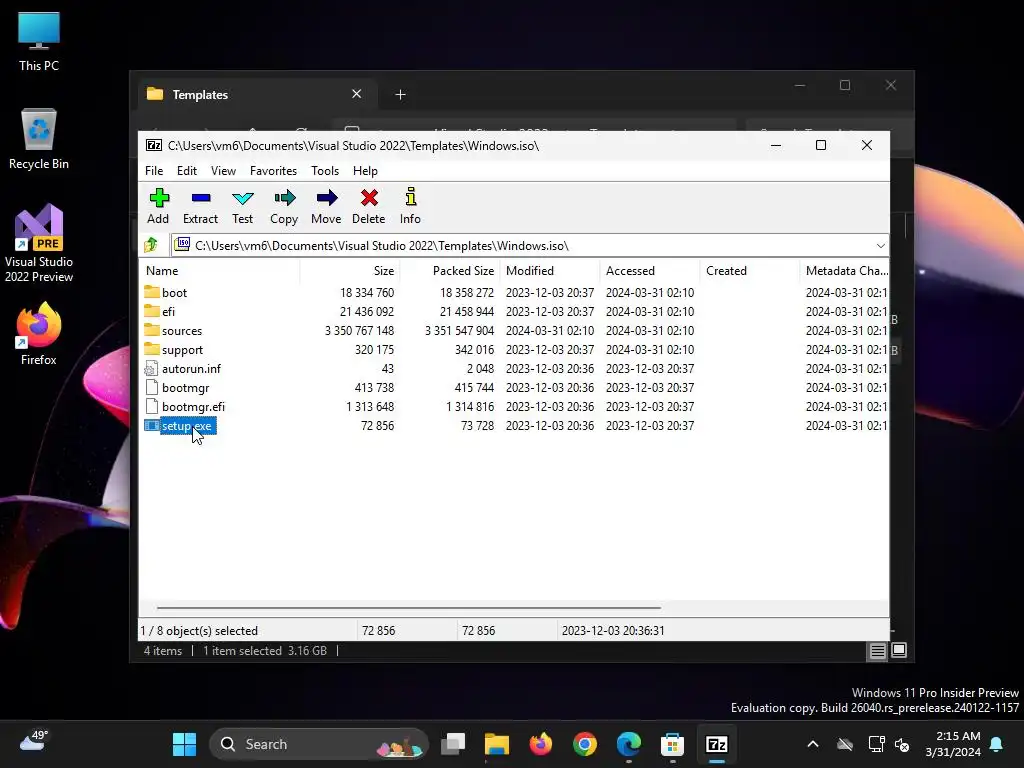Image resolution: width=1024 pixels, height=768 pixels.
Task: Select the autorun.inf file
Action: point(191,368)
